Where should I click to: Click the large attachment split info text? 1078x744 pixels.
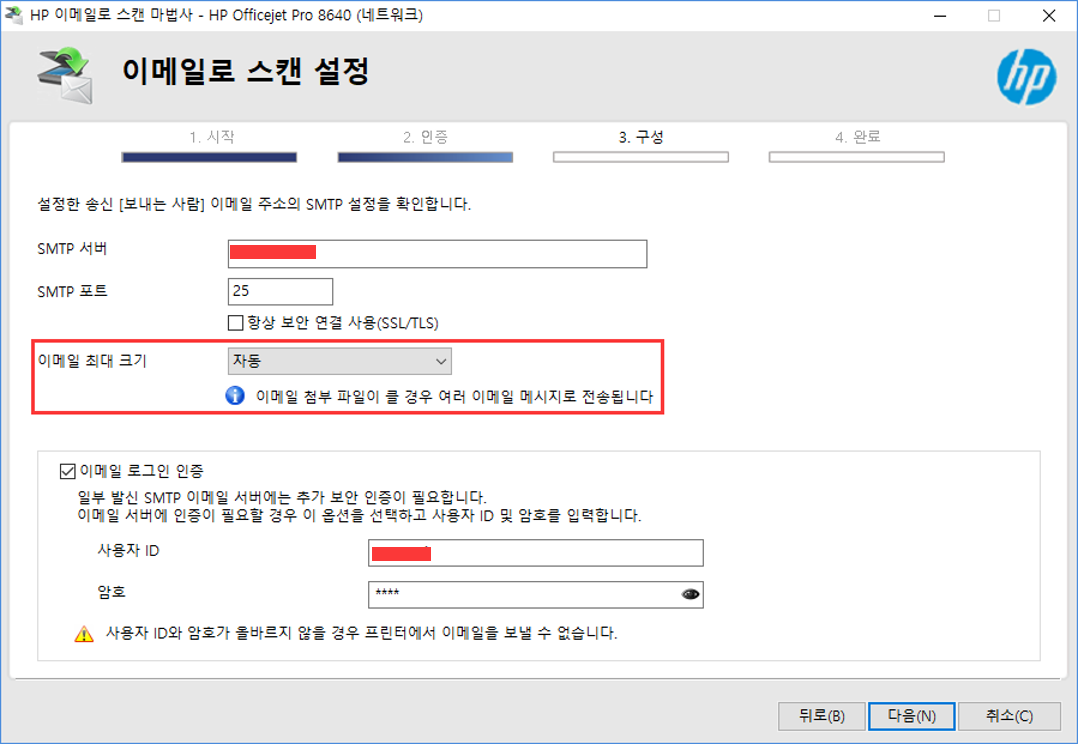[x=454, y=396]
